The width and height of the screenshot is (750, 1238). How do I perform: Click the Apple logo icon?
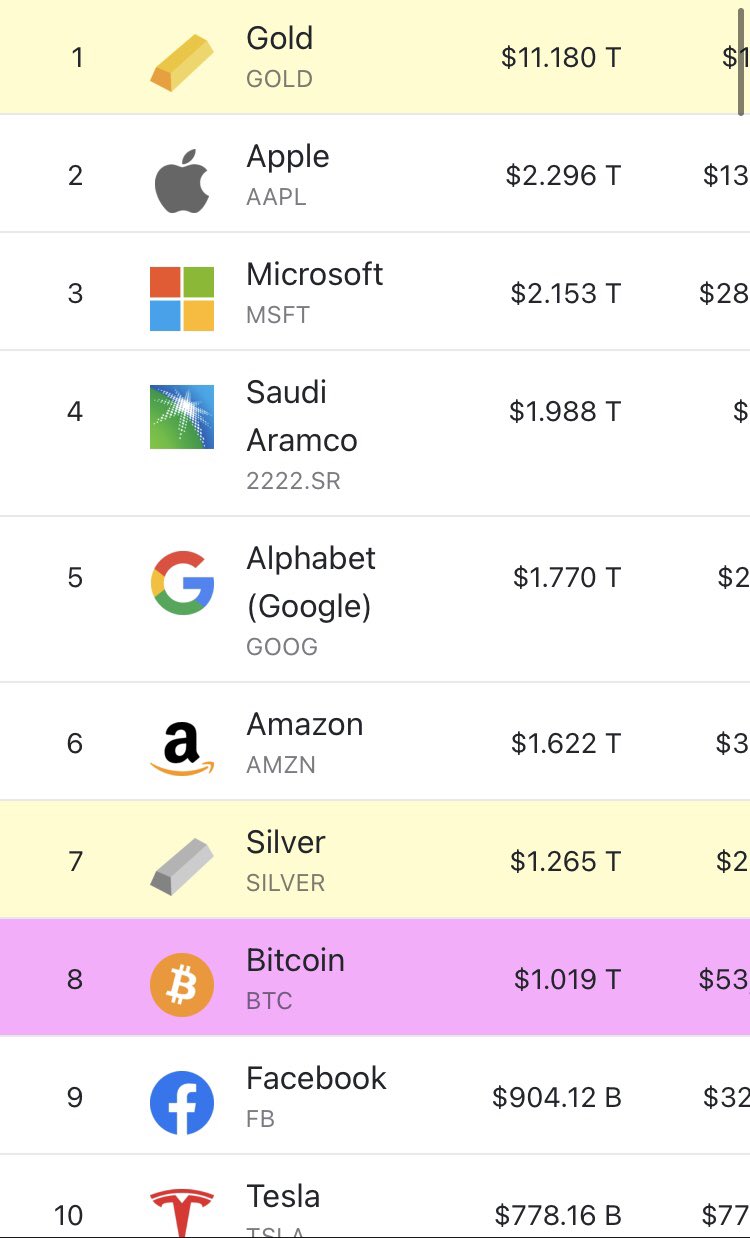[x=182, y=181]
